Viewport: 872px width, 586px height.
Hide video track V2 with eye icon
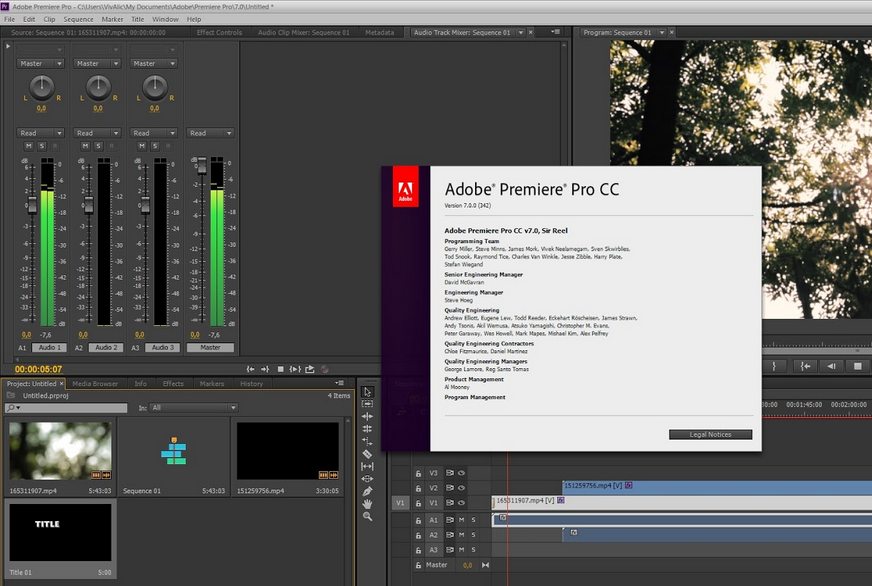point(461,488)
